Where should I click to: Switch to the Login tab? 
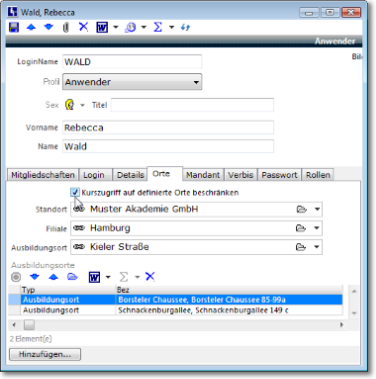[x=95, y=175]
